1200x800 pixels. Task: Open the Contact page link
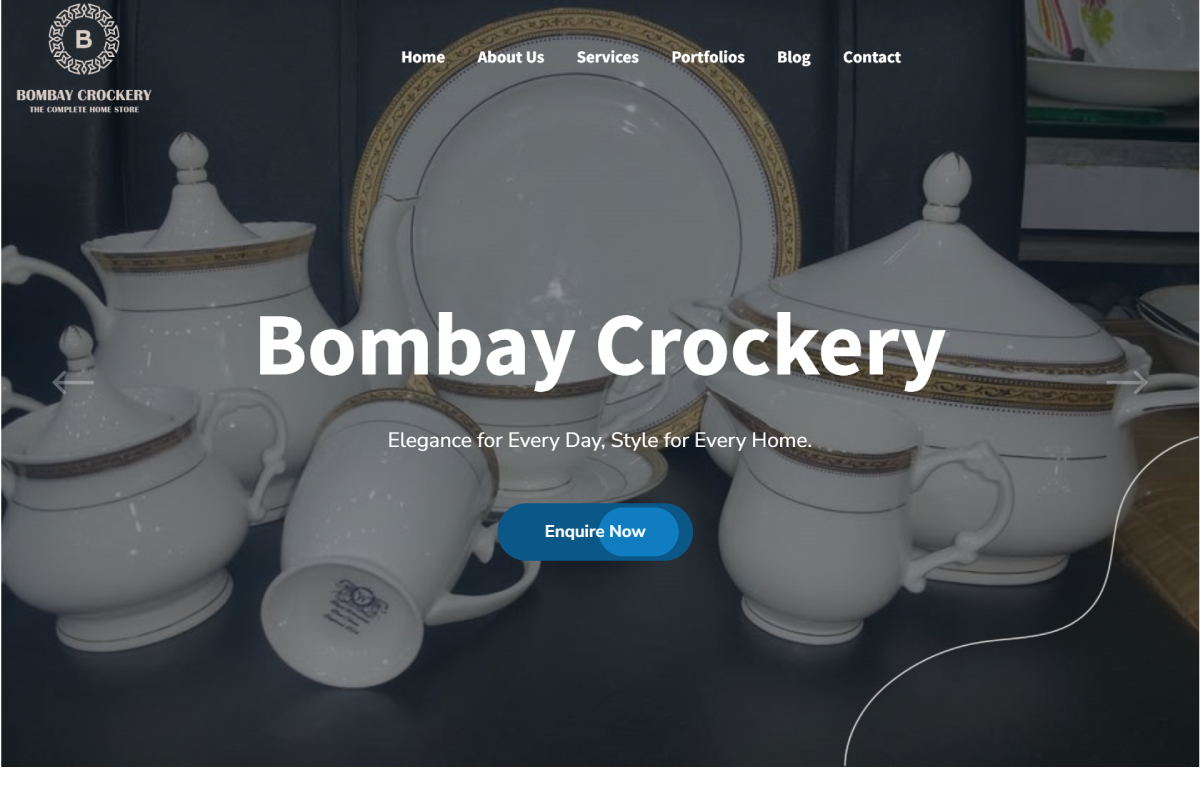(x=872, y=57)
